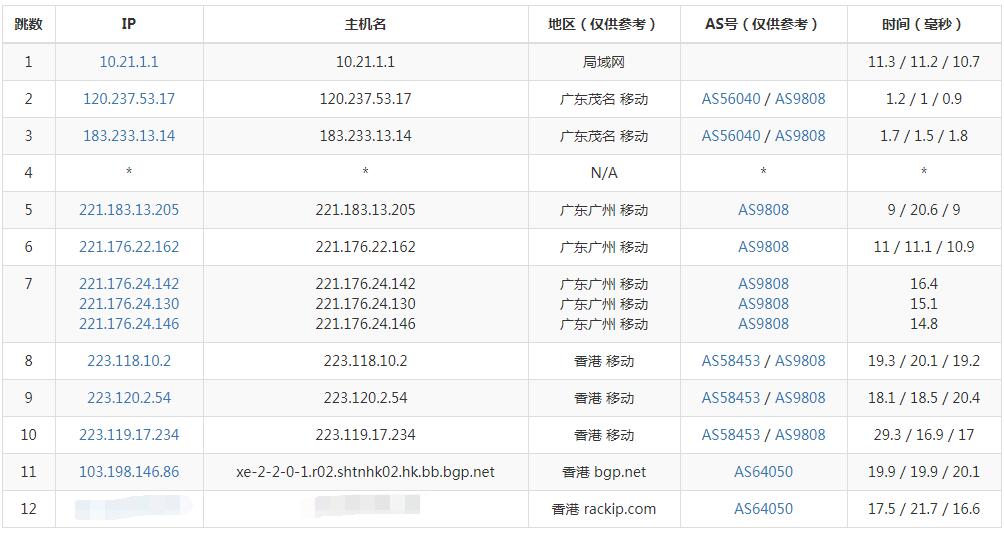
Task: Click the 跳数 column header
Action: [28, 24]
